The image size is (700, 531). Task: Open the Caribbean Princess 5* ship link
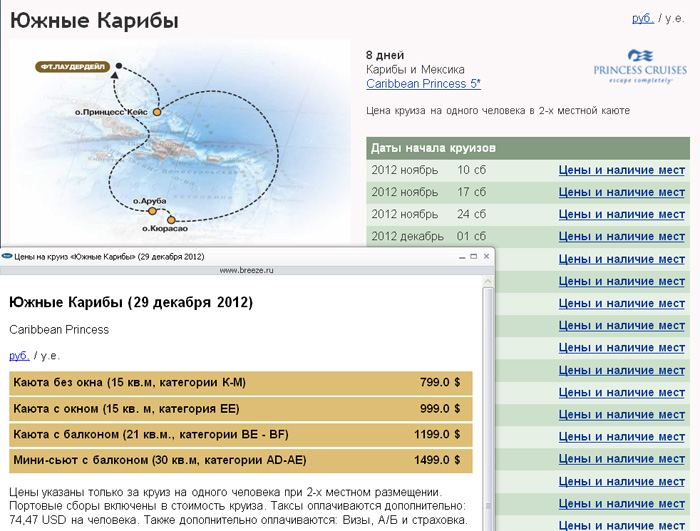click(423, 84)
